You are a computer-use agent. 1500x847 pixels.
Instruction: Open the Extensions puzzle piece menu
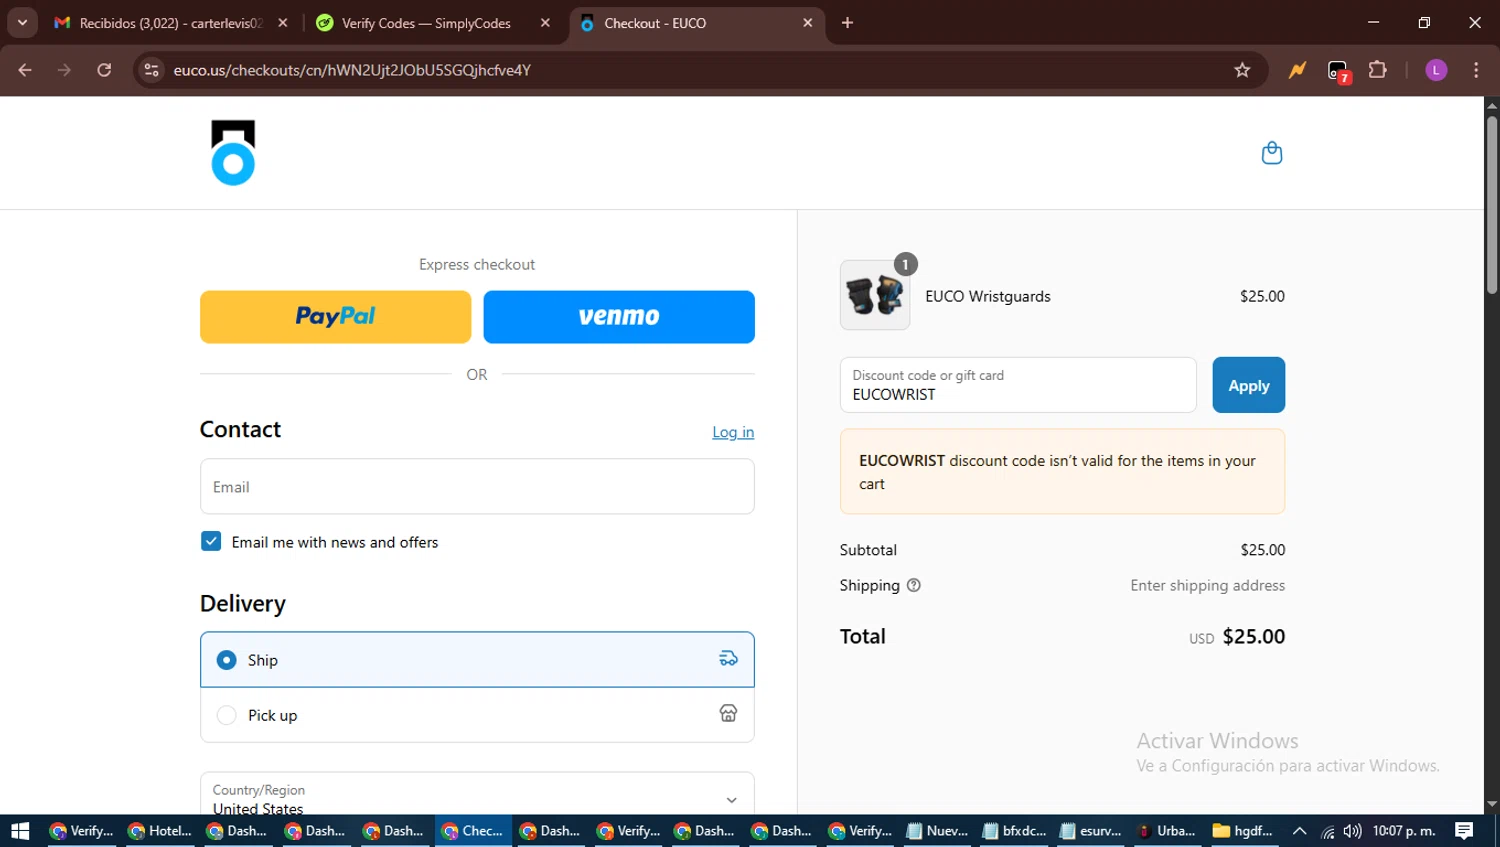tap(1377, 70)
